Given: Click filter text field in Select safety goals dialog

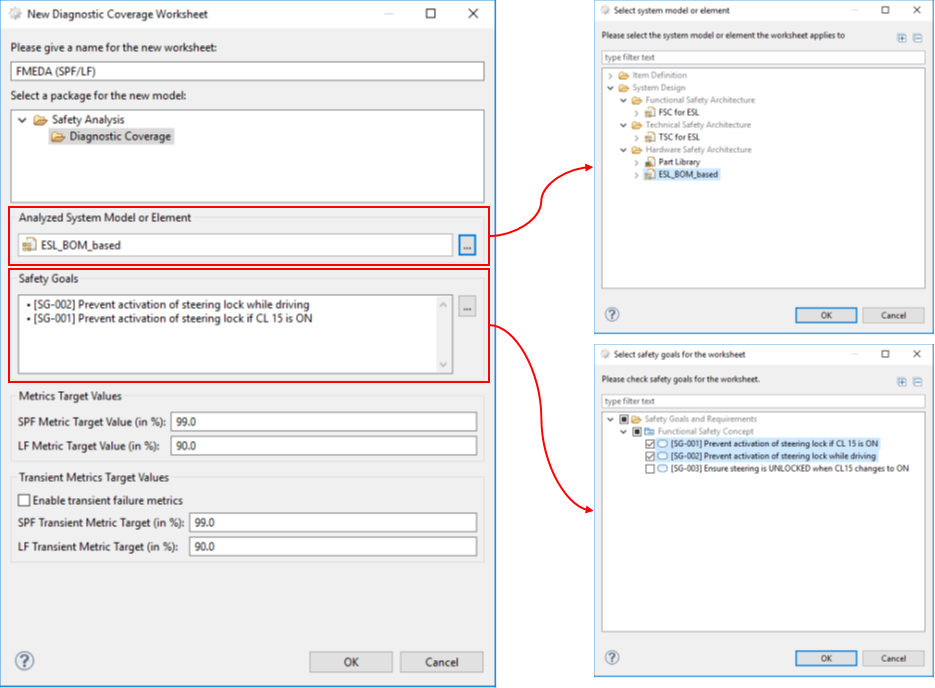Looking at the screenshot, I should coord(763,401).
